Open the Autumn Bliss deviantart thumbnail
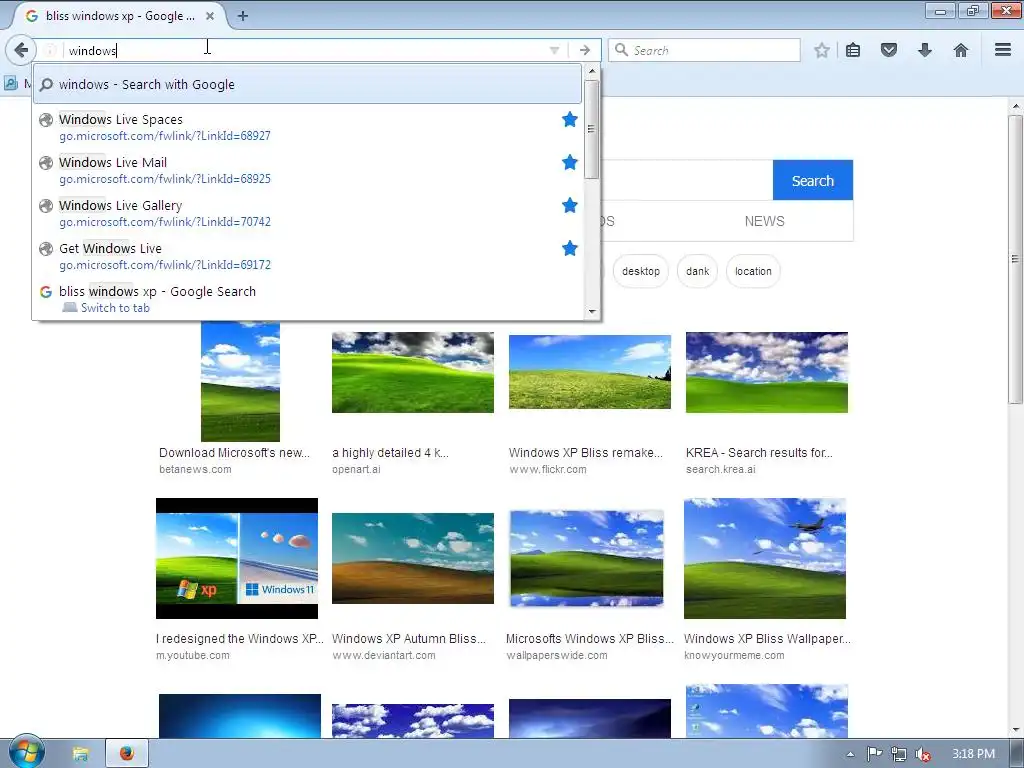 (x=413, y=558)
